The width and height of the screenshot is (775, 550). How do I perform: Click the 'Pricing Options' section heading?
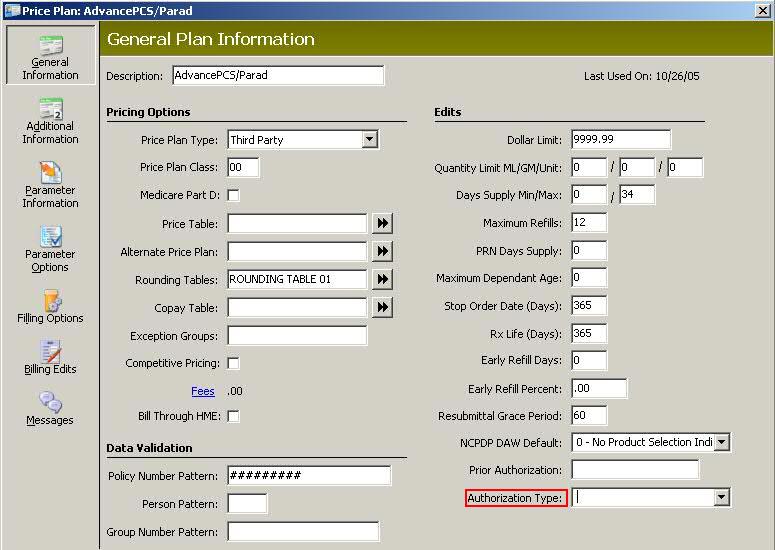(x=148, y=112)
